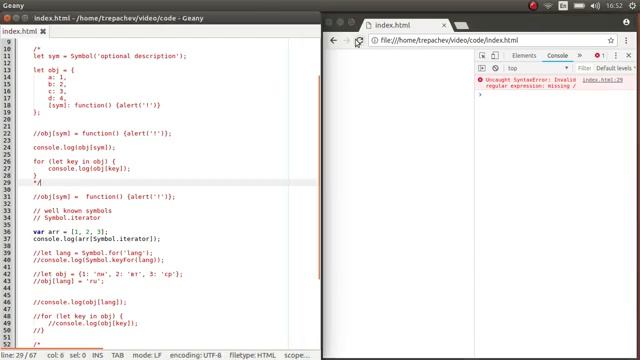The height and width of the screenshot is (360, 640).
Task: Clear the console output
Action: pyautogui.click(x=495, y=68)
